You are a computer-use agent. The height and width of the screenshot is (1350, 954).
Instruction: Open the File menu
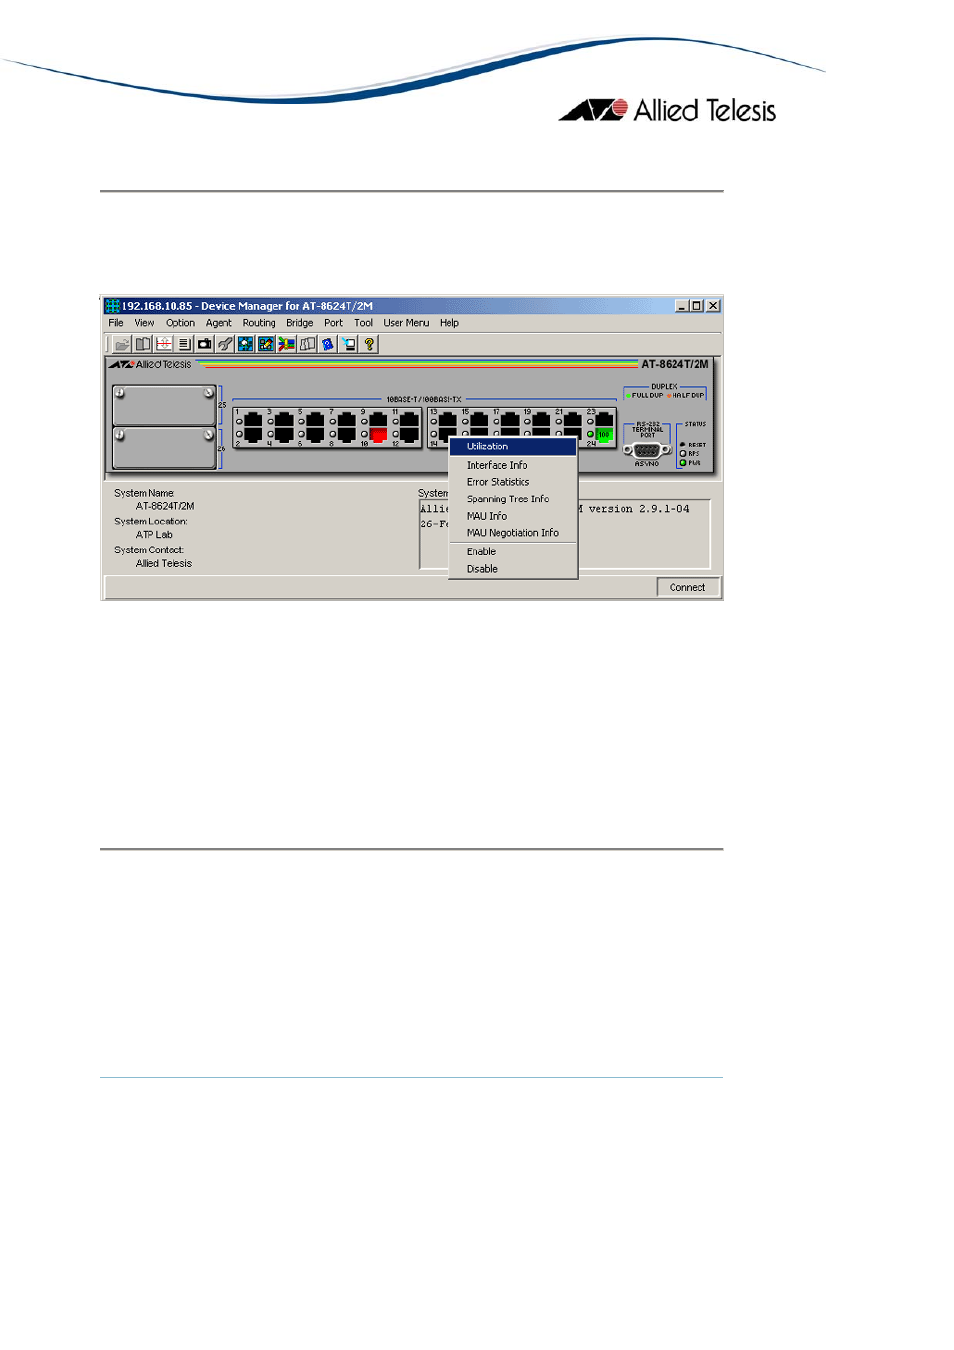point(116,323)
